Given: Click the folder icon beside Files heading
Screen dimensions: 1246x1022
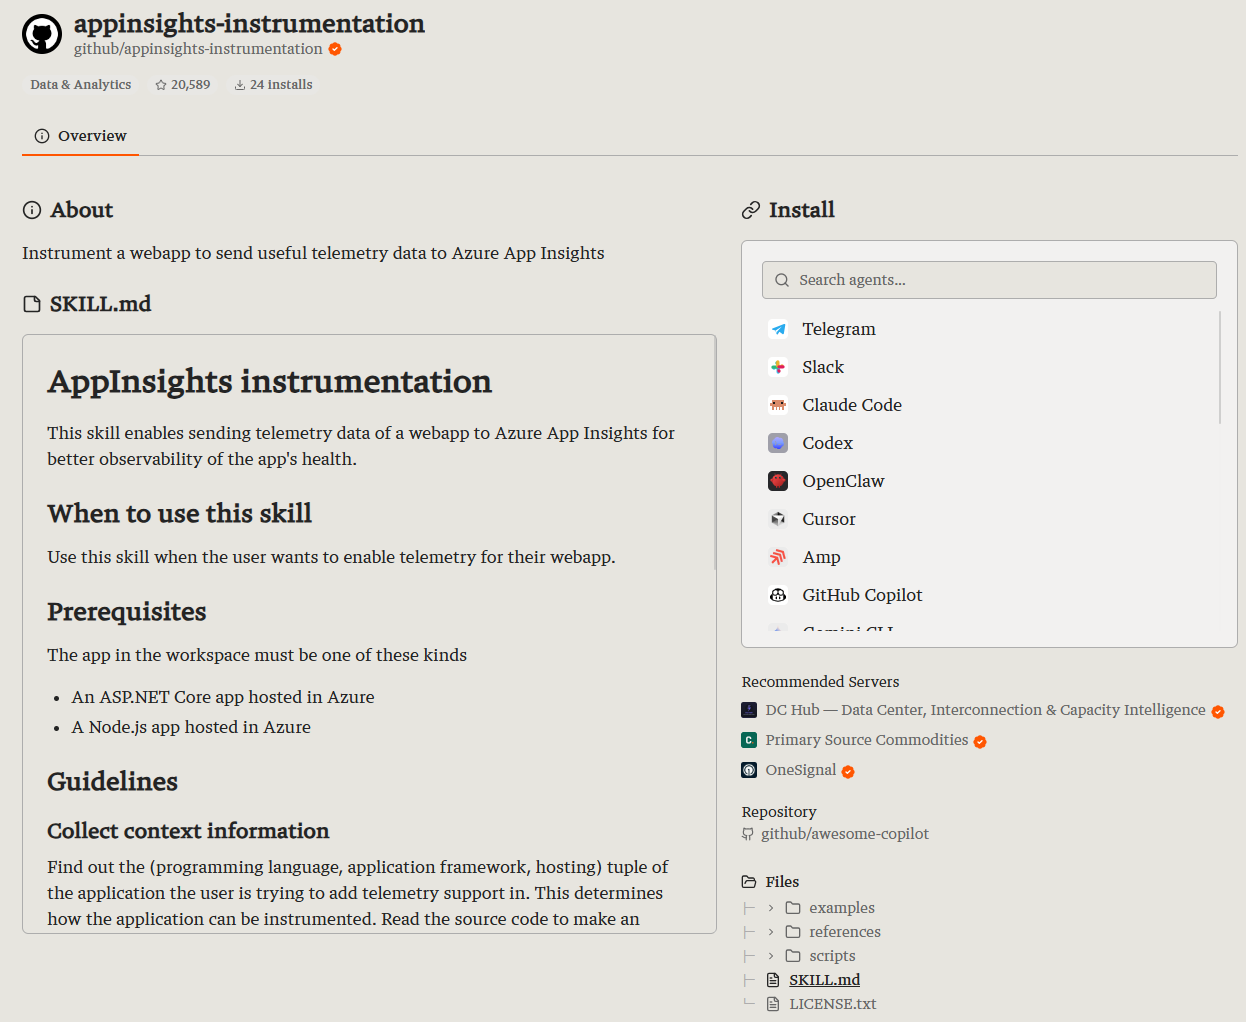Looking at the screenshot, I should pyautogui.click(x=749, y=882).
